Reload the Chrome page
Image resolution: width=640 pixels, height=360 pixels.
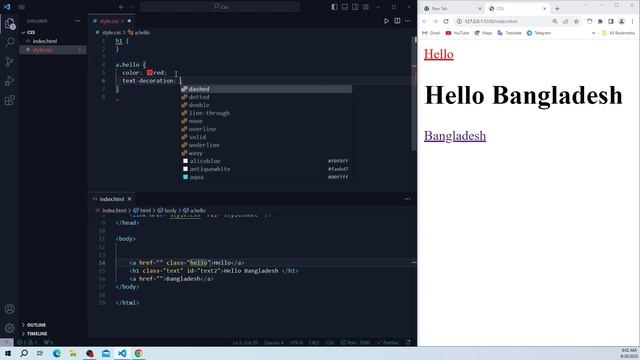446,21
